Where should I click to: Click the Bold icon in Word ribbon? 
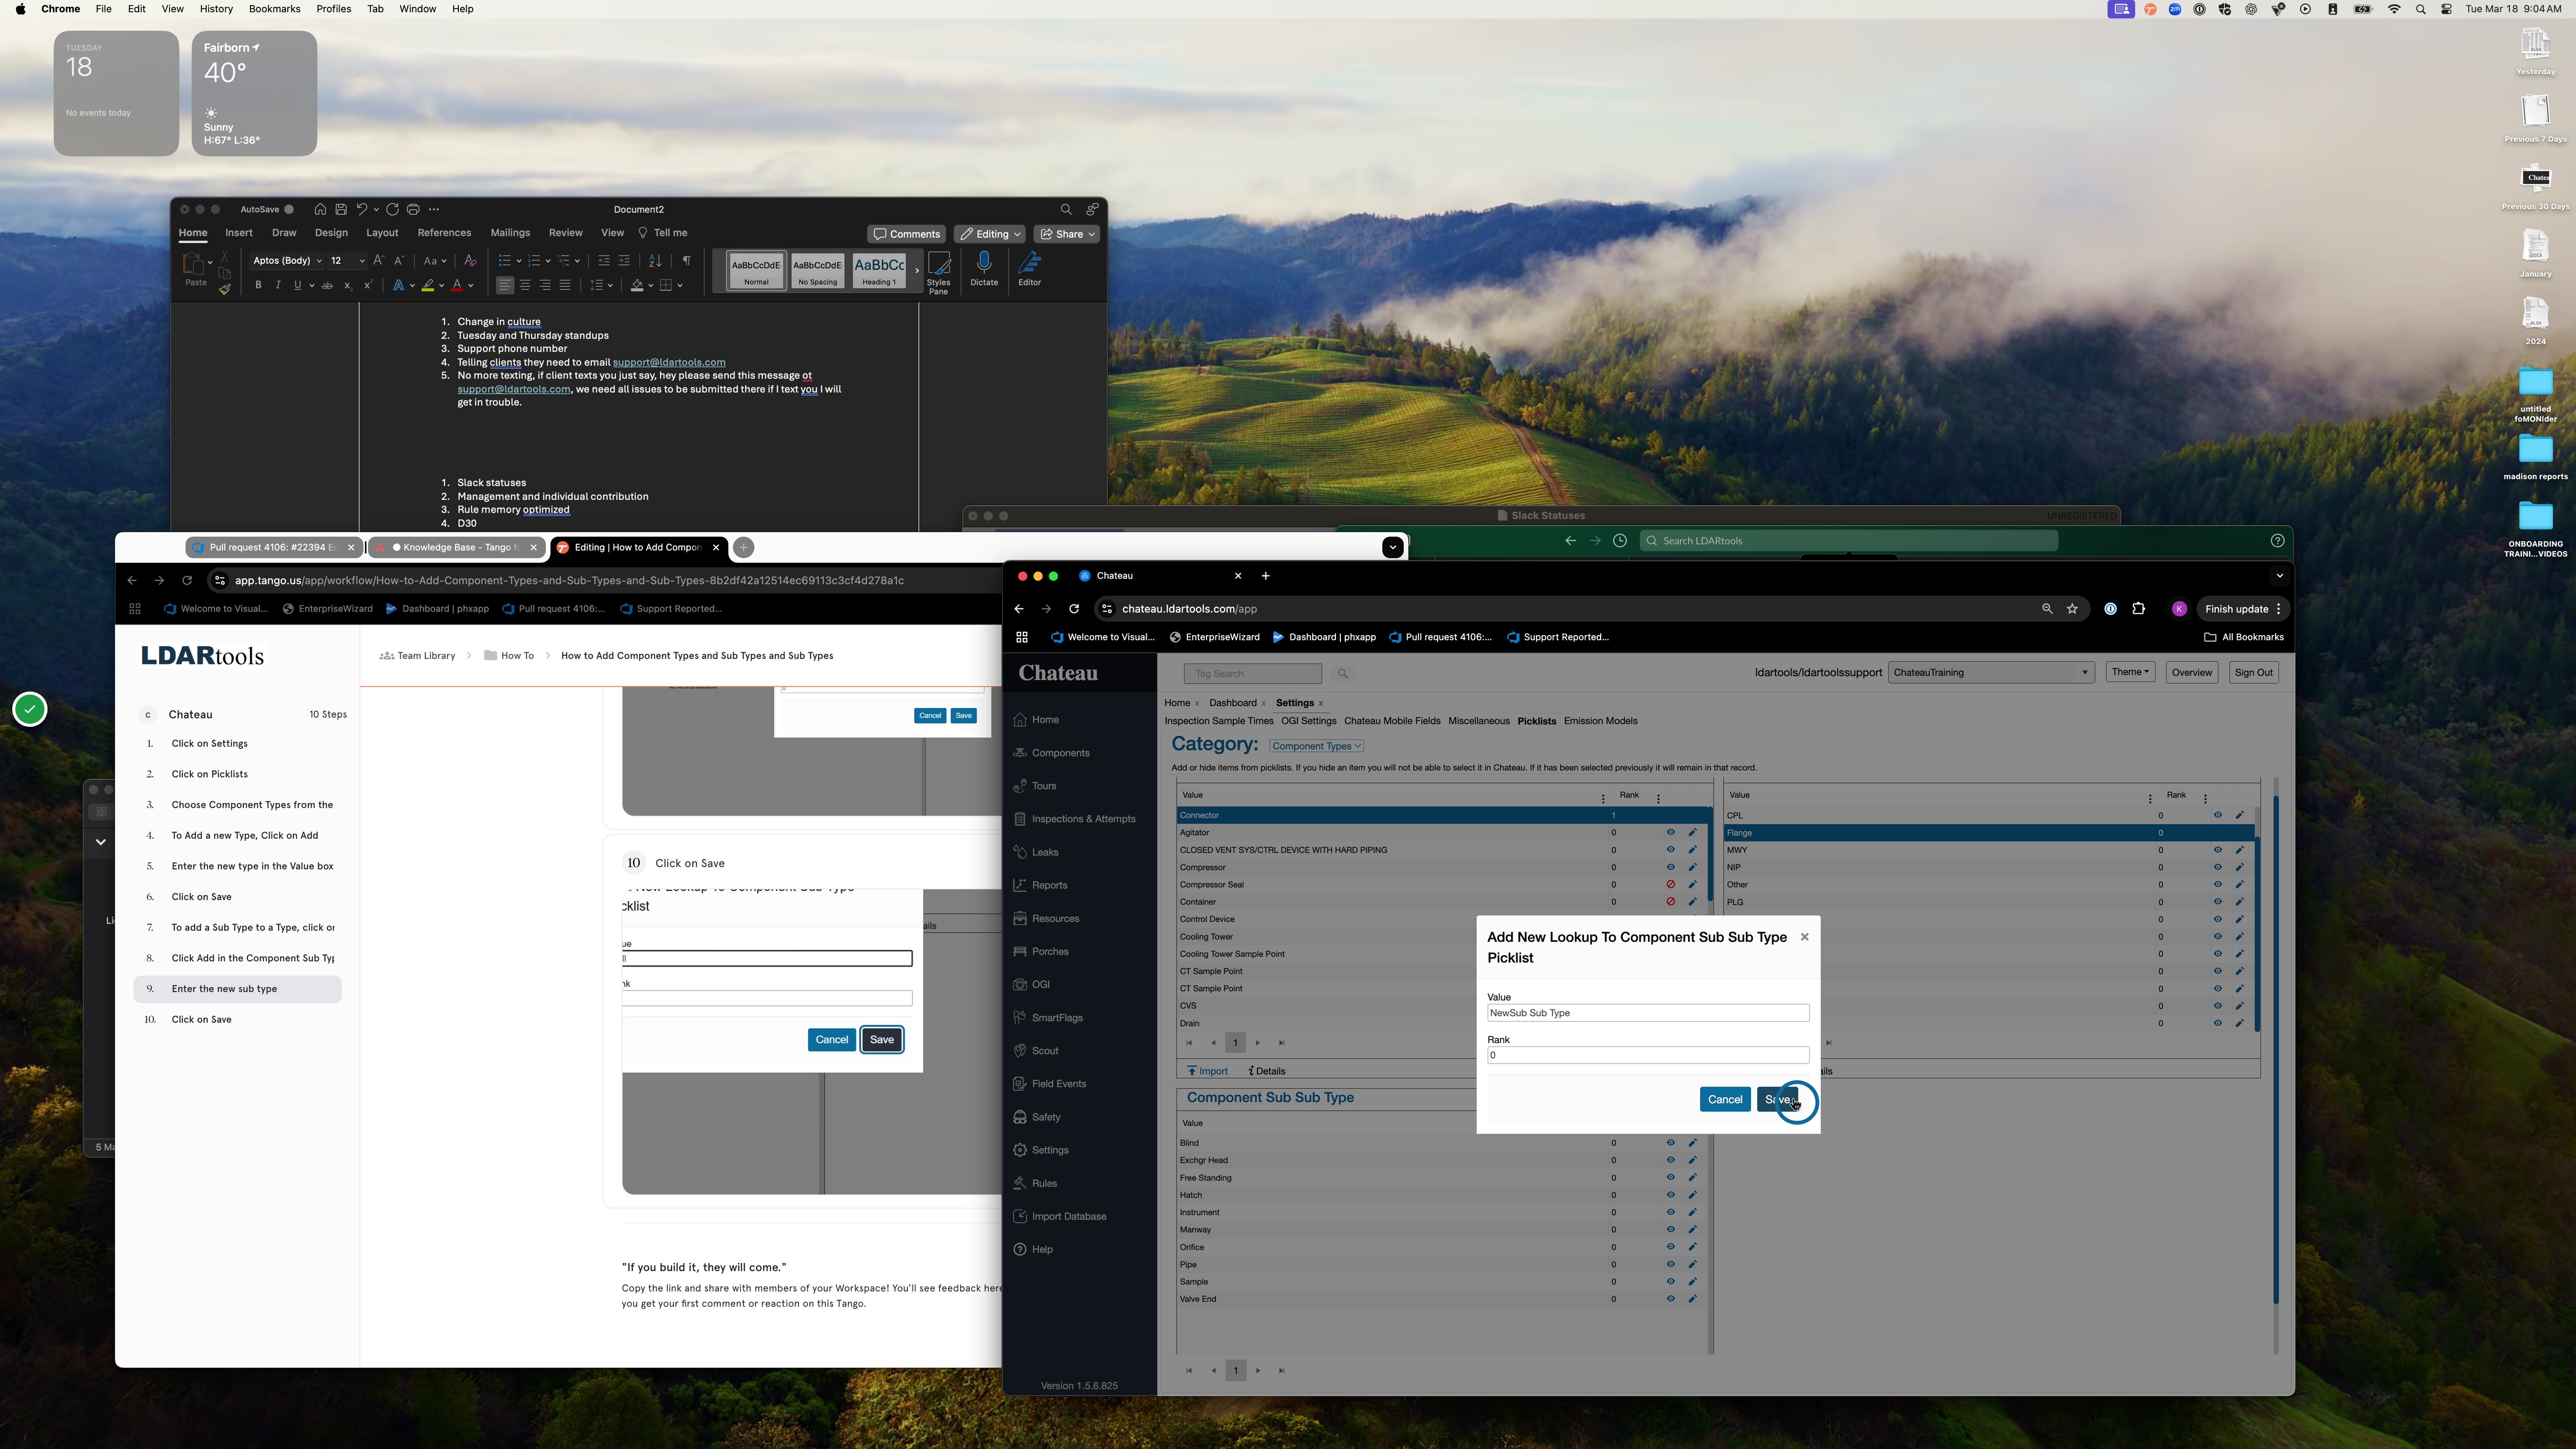click(258, 286)
